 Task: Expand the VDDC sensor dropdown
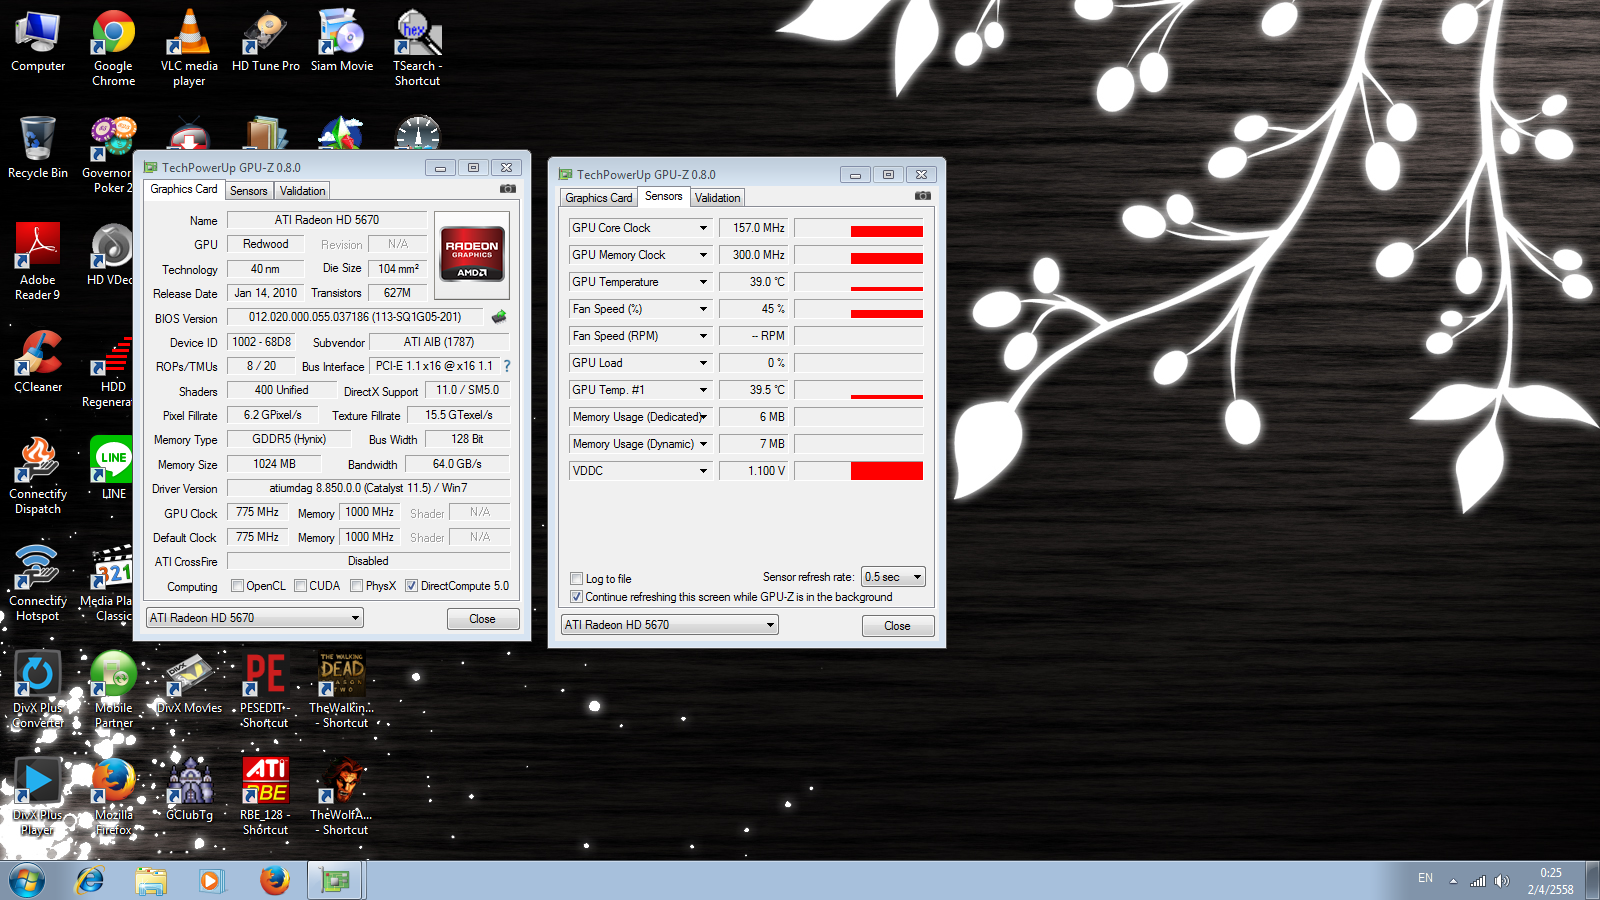703,471
